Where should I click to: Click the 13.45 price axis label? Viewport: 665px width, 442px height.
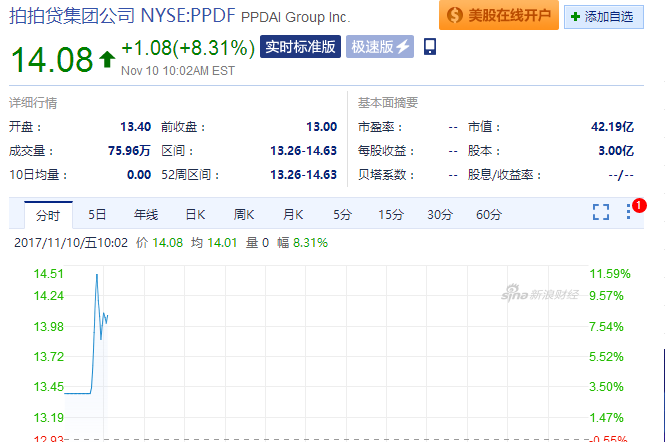[48, 387]
